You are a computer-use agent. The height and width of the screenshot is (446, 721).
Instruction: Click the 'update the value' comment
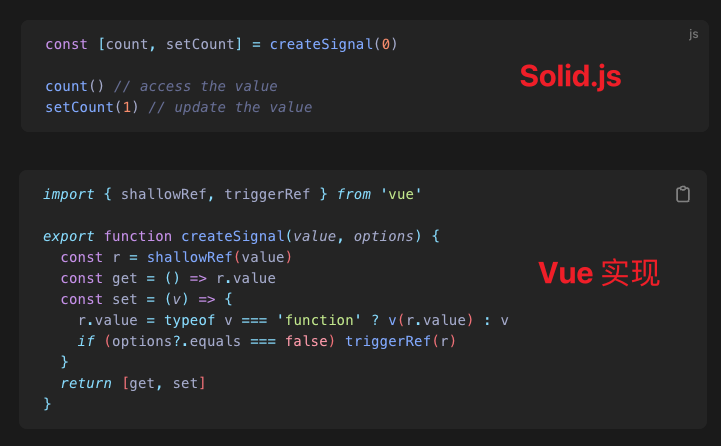pos(230,107)
